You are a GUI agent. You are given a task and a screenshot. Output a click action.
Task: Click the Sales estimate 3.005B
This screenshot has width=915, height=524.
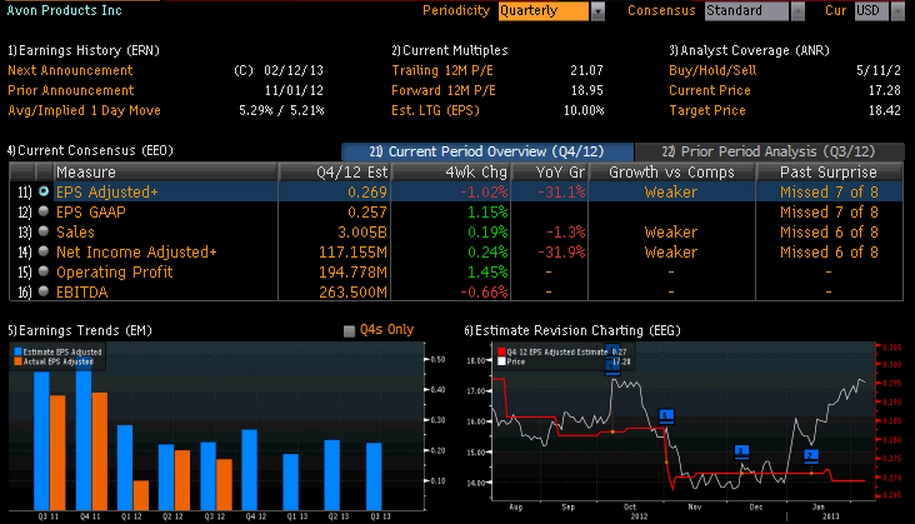pos(362,232)
